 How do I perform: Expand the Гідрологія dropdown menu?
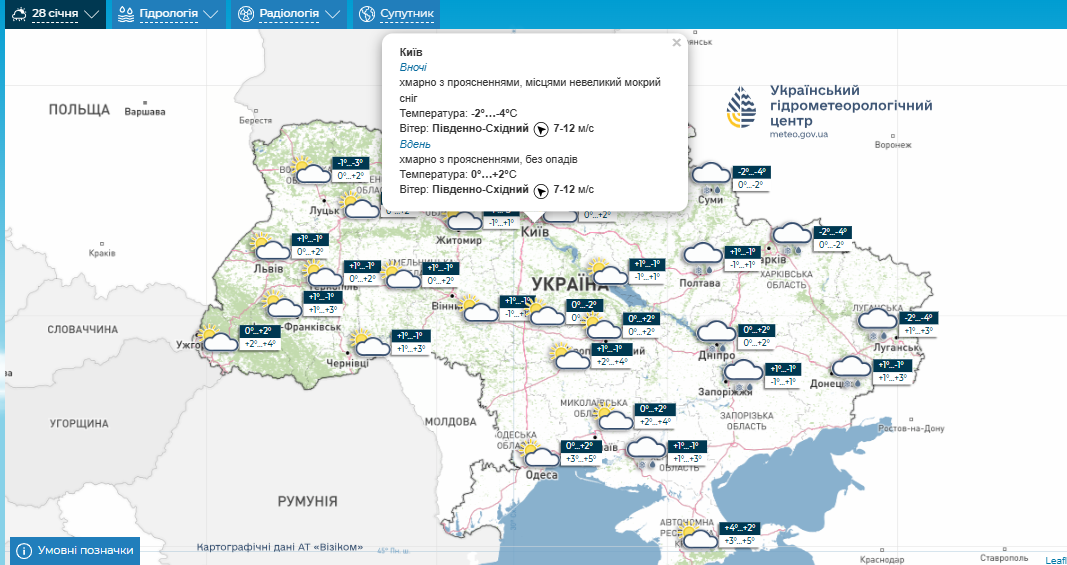(167, 14)
